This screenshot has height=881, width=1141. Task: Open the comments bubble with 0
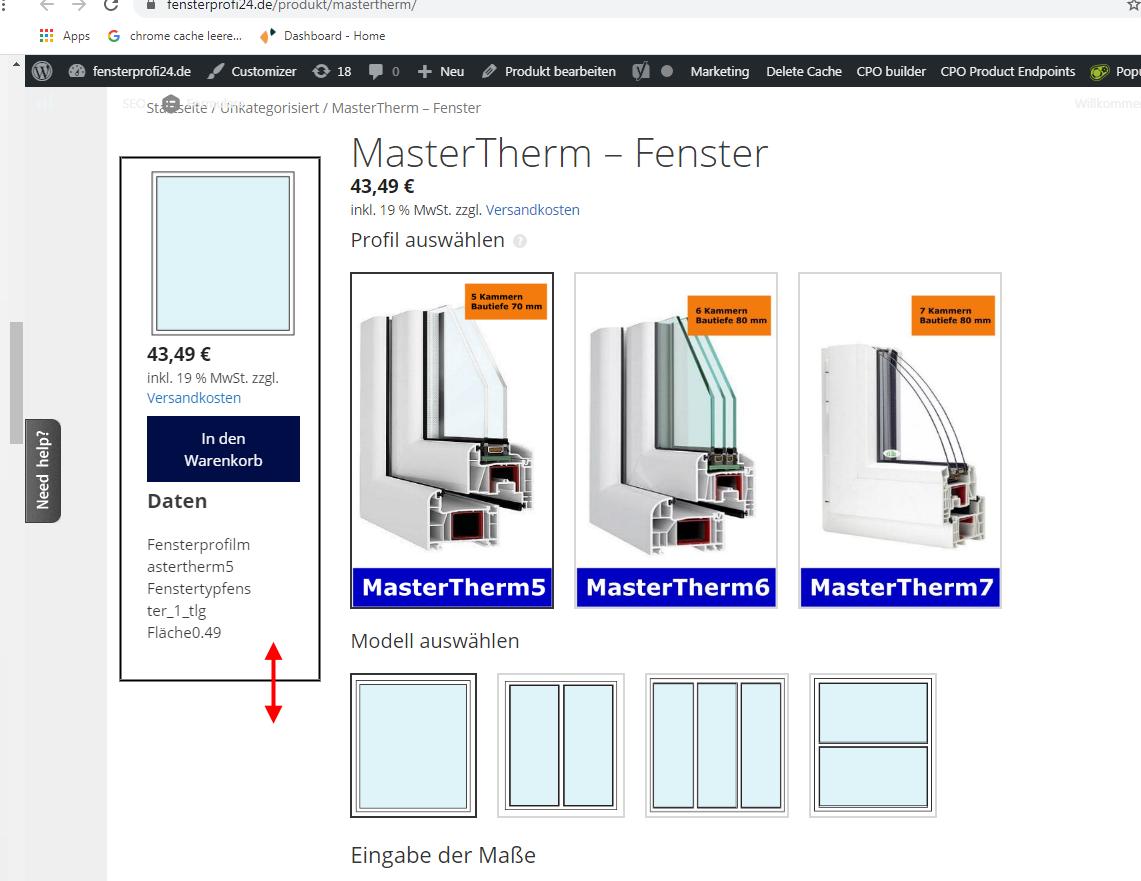[x=384, y=71]
